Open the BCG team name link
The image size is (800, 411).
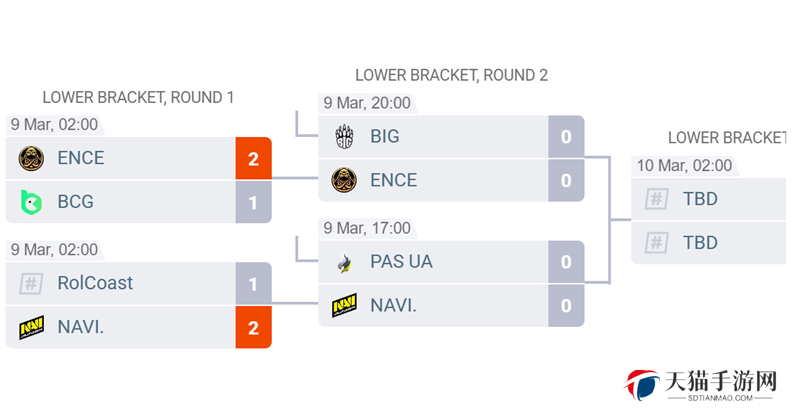pyautogui.click(x=76, y=202)
